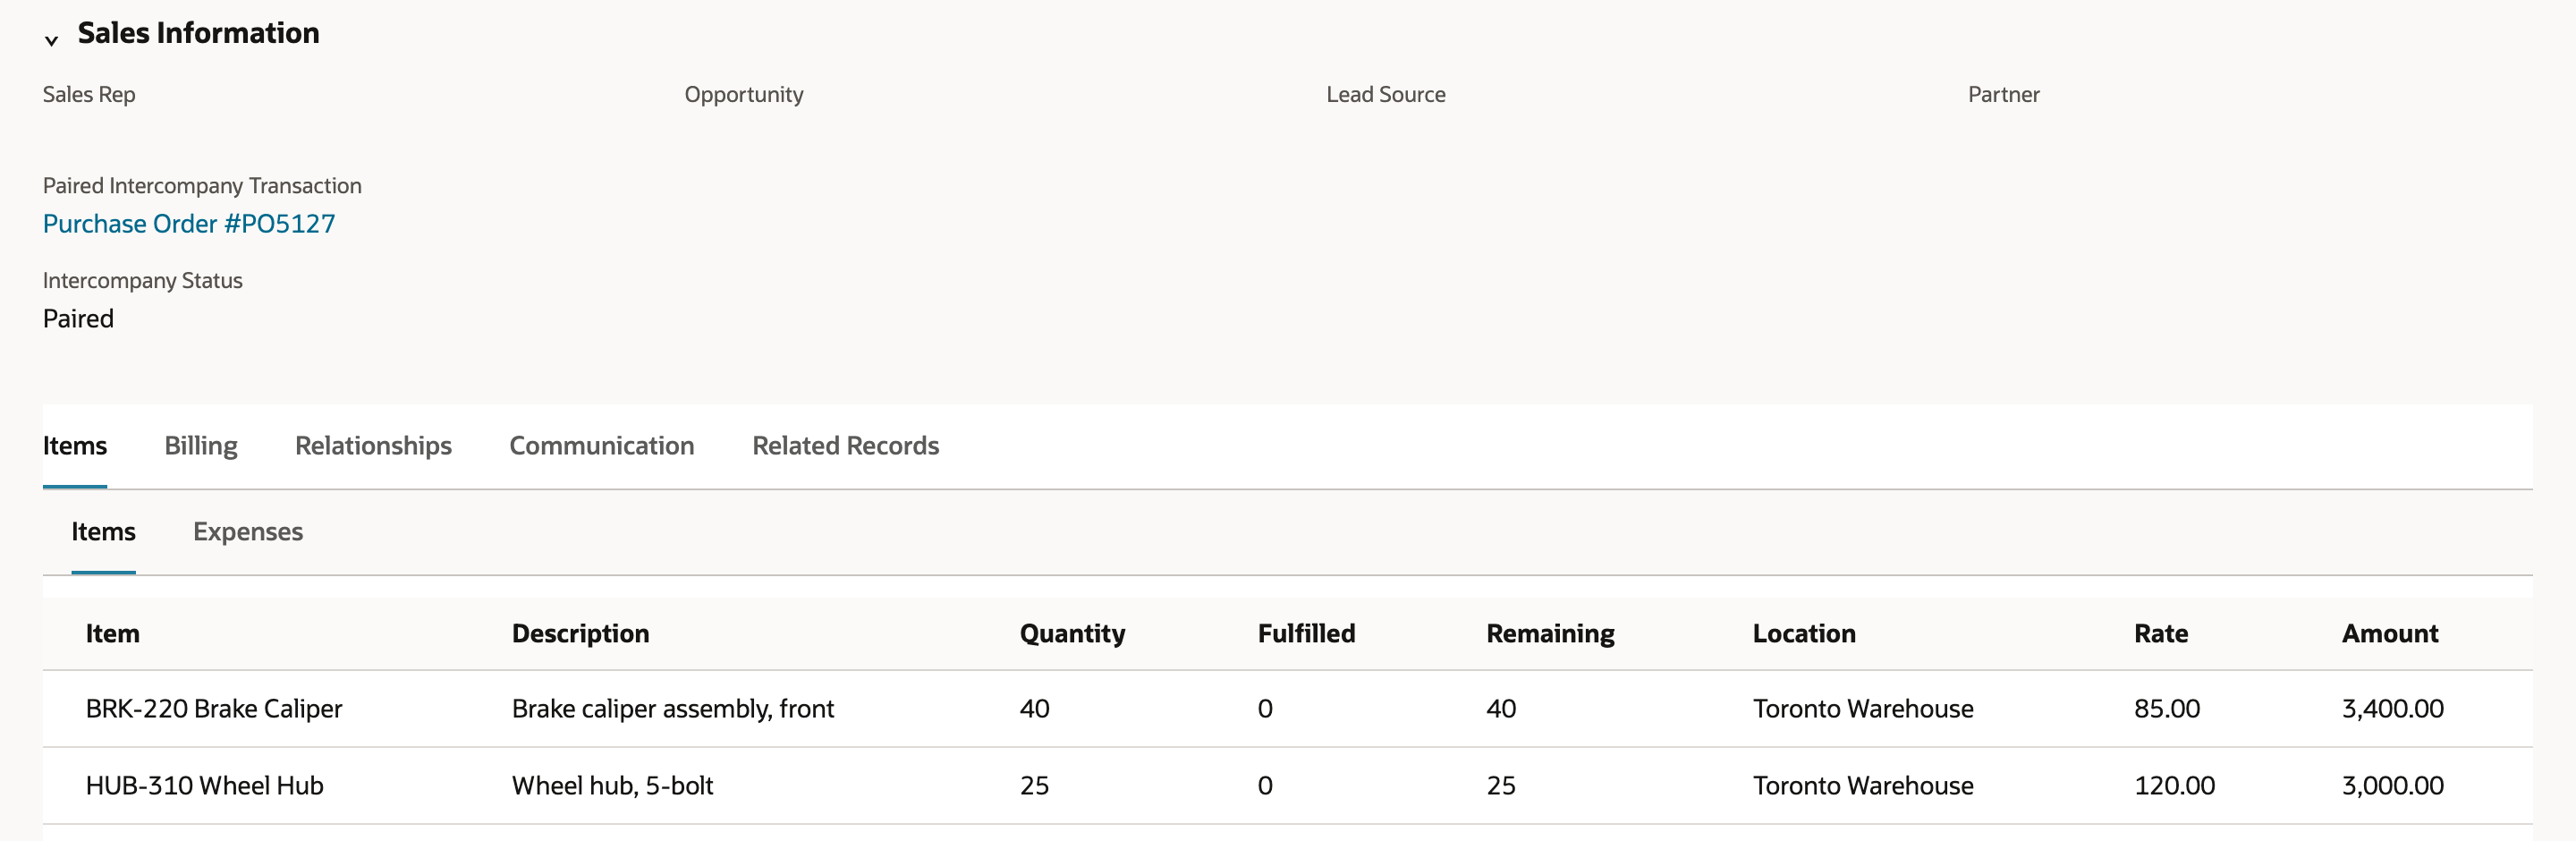Select the main Items tab beside Billing

[75, 445]
